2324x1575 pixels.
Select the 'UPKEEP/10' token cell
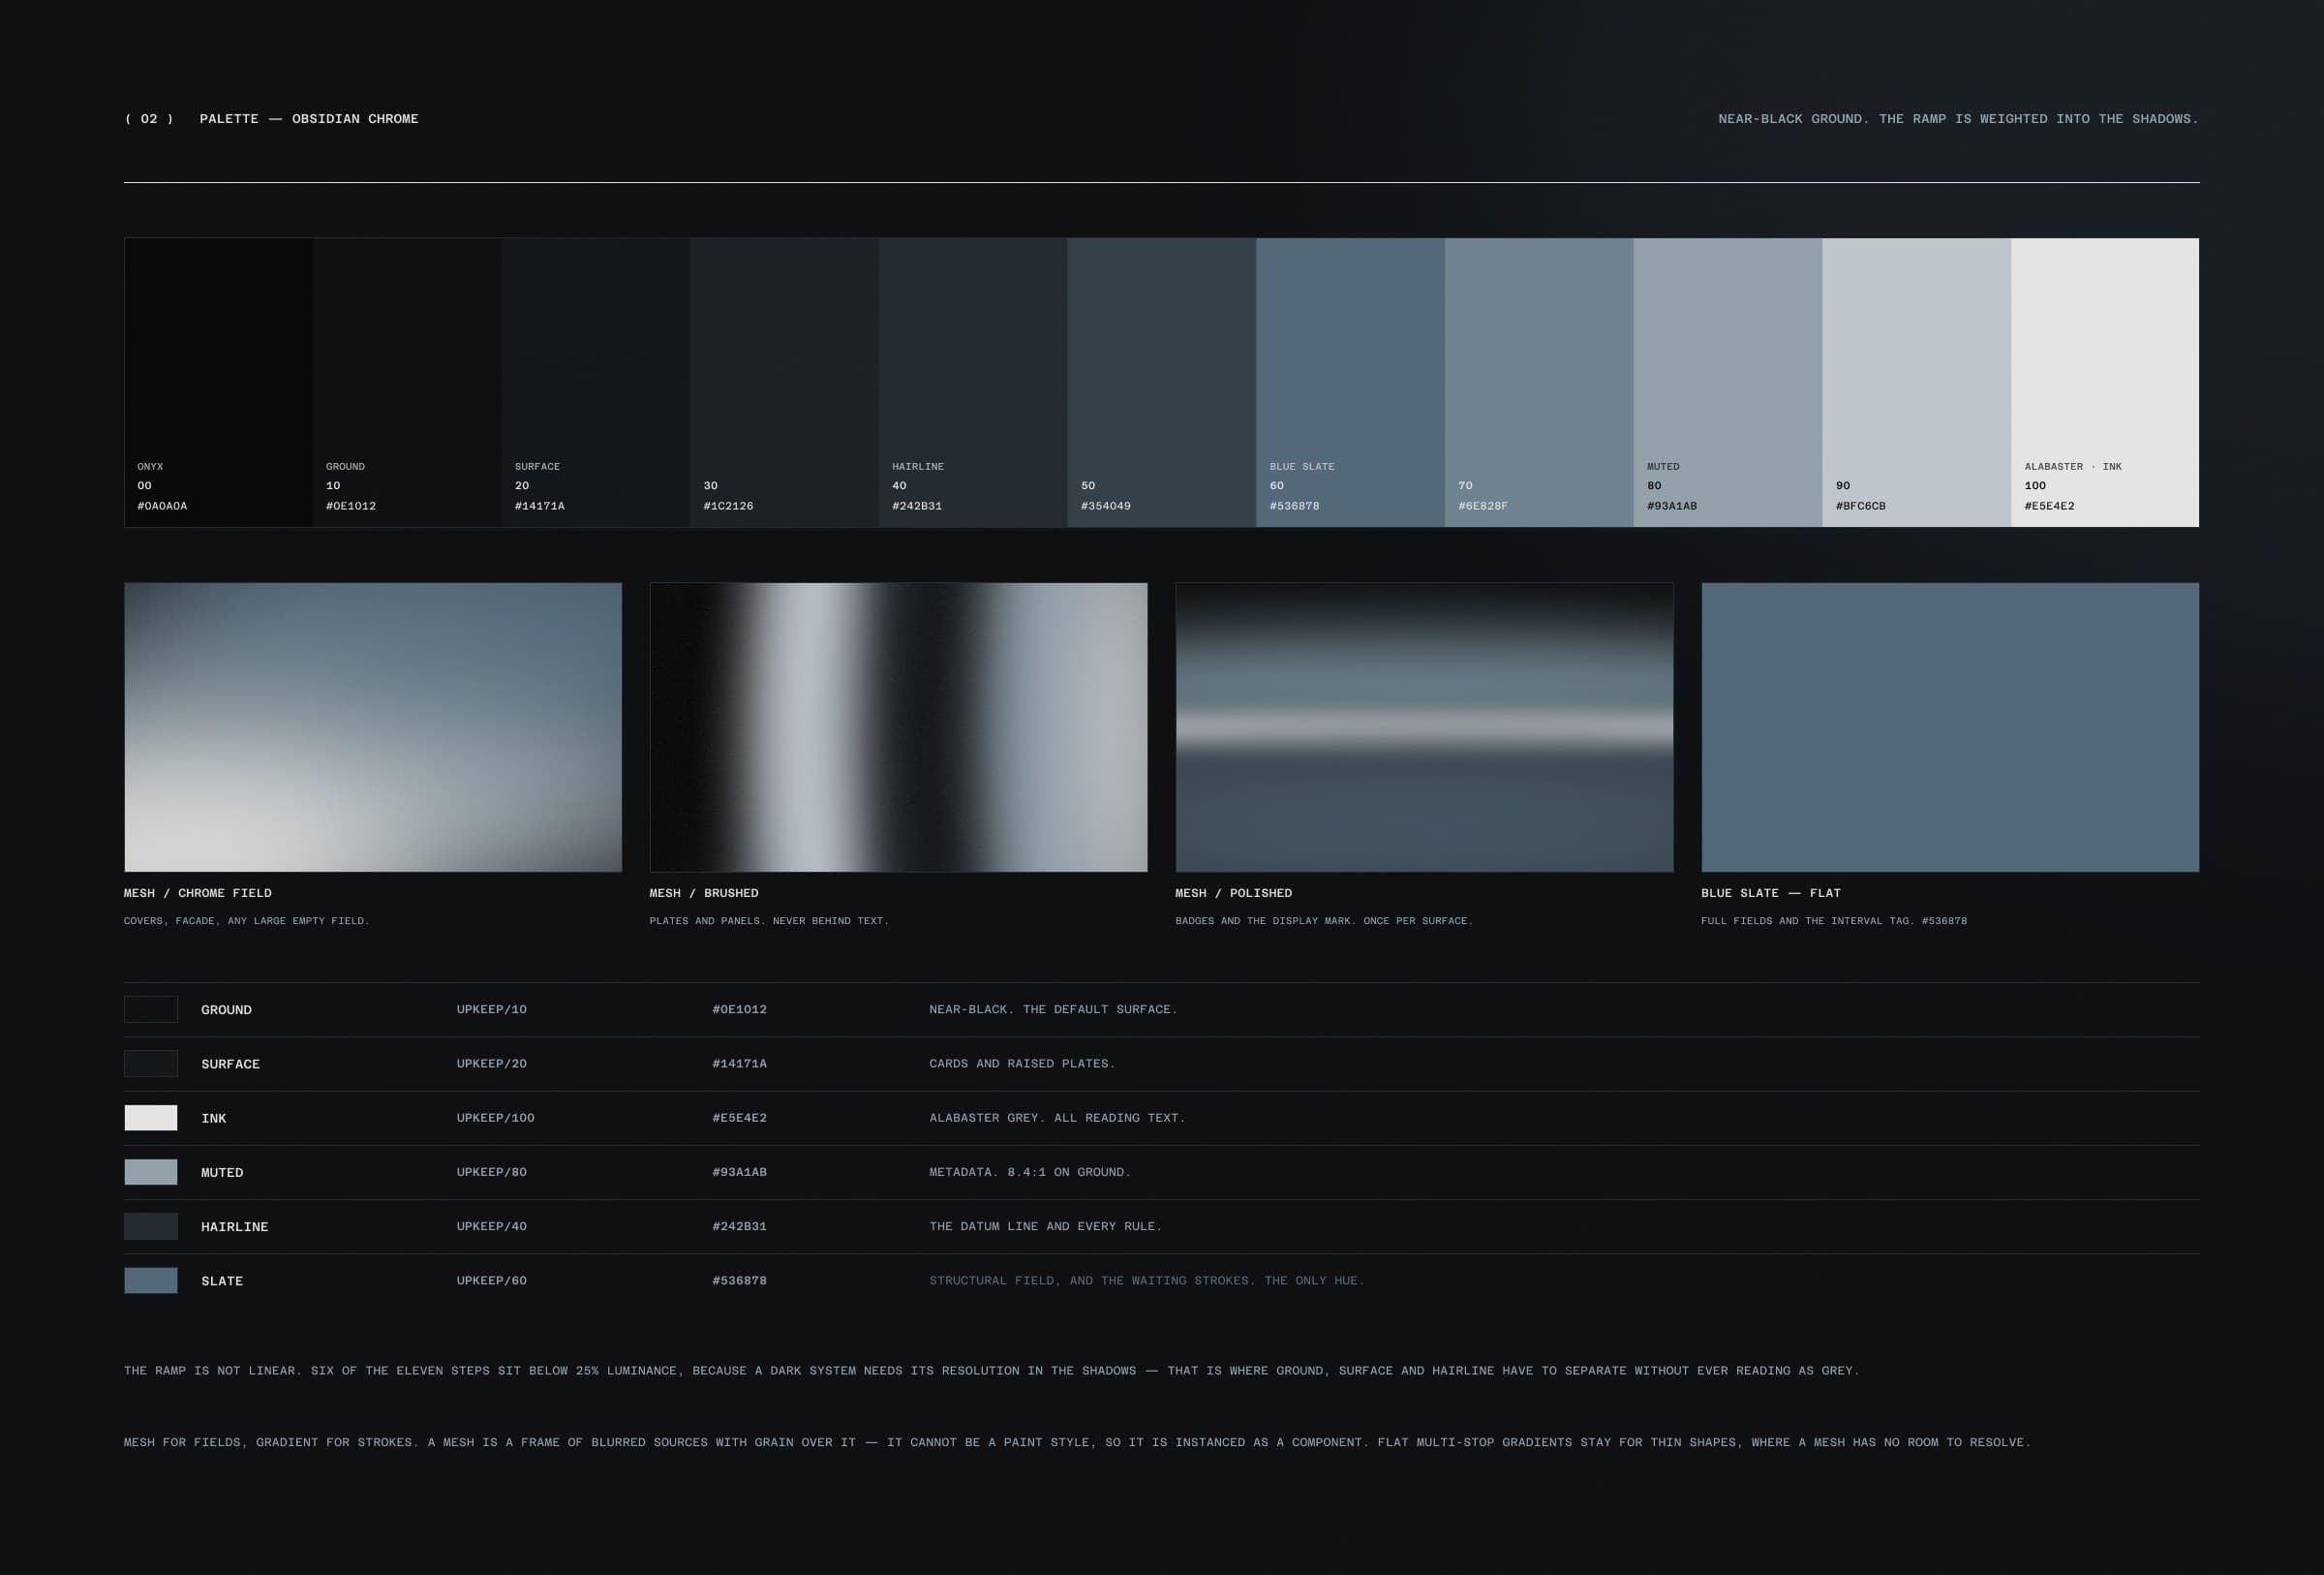pos(492,1009)
